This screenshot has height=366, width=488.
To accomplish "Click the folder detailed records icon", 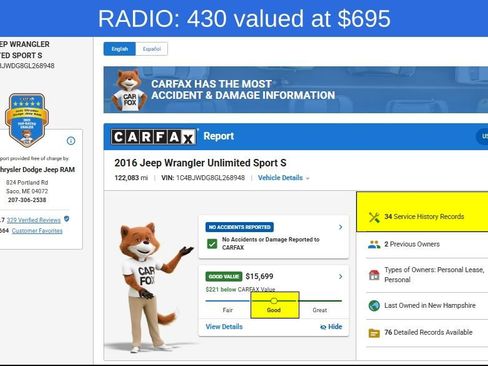I will pos(374,333).
